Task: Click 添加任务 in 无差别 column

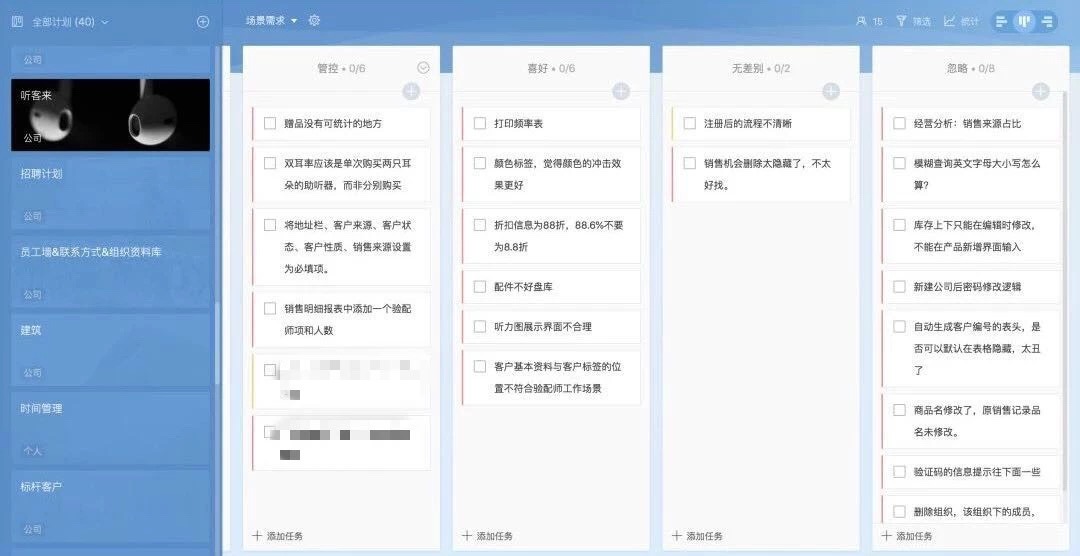Action: 698,536
